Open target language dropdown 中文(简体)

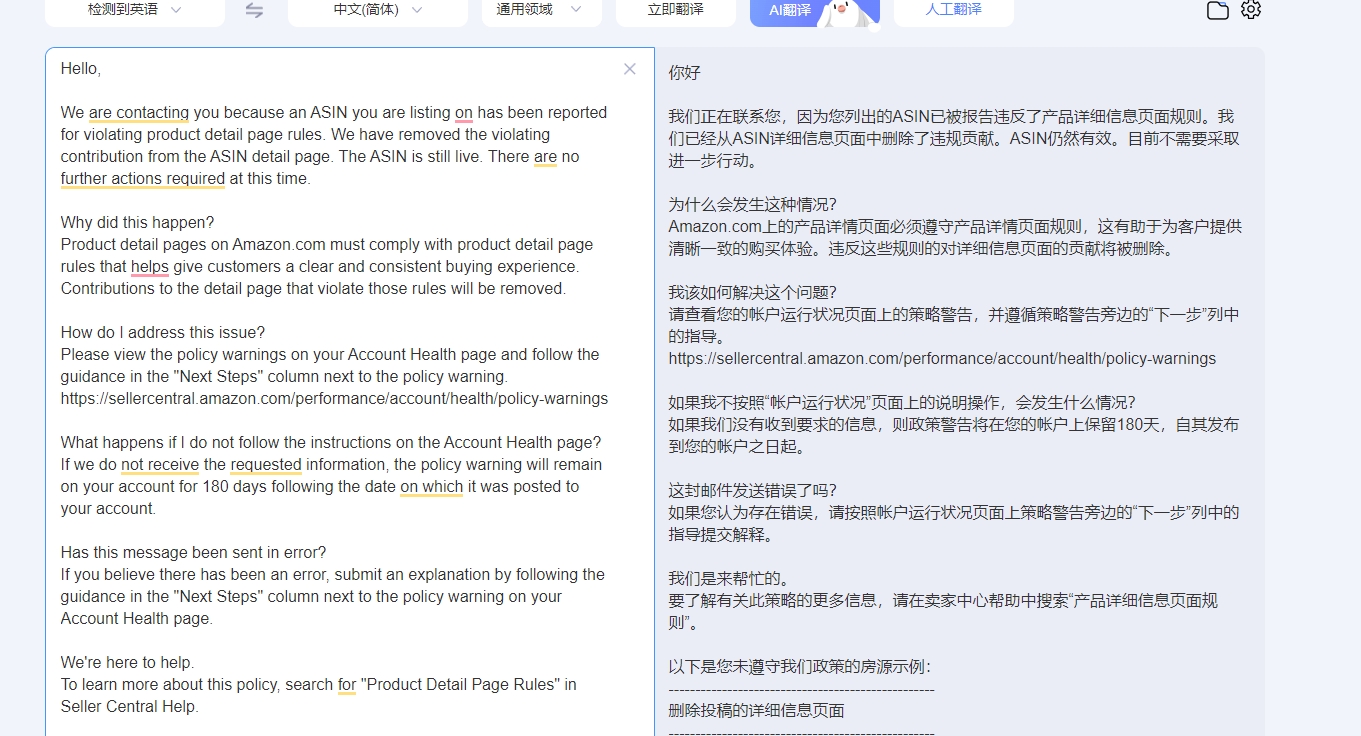click(377, 10)
